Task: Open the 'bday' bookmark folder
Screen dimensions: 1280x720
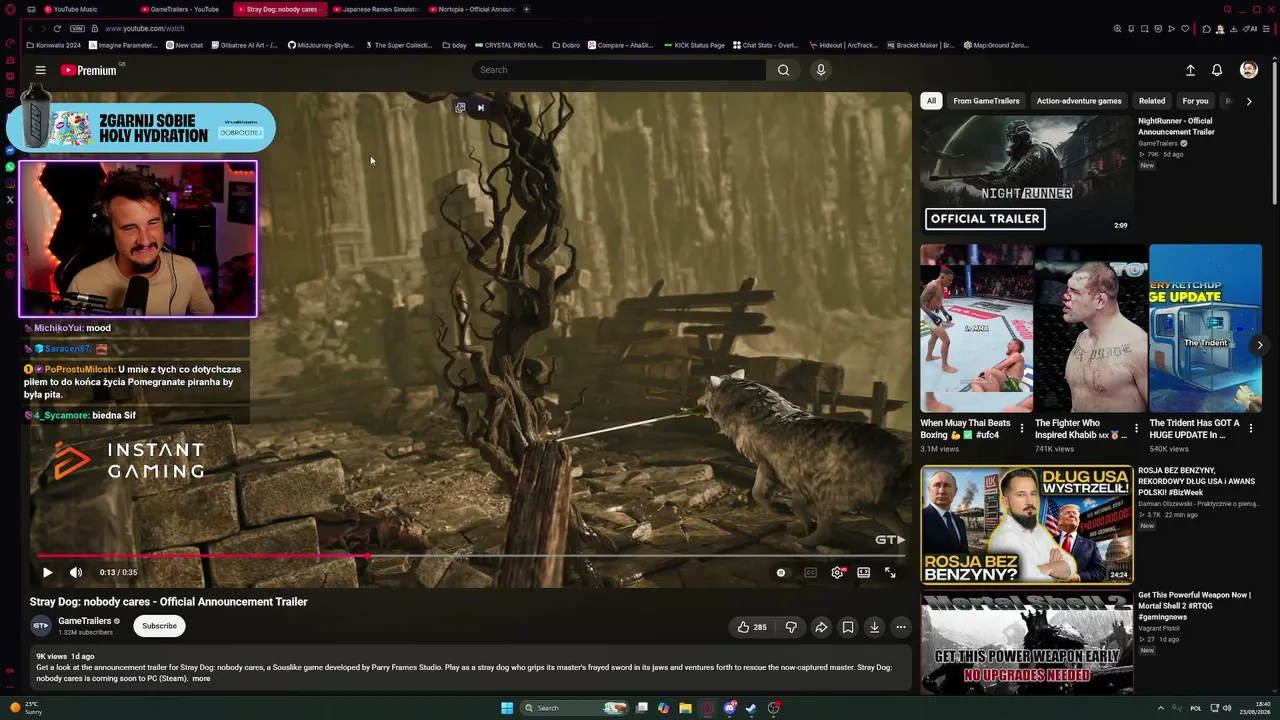Action: coord(456,45)
